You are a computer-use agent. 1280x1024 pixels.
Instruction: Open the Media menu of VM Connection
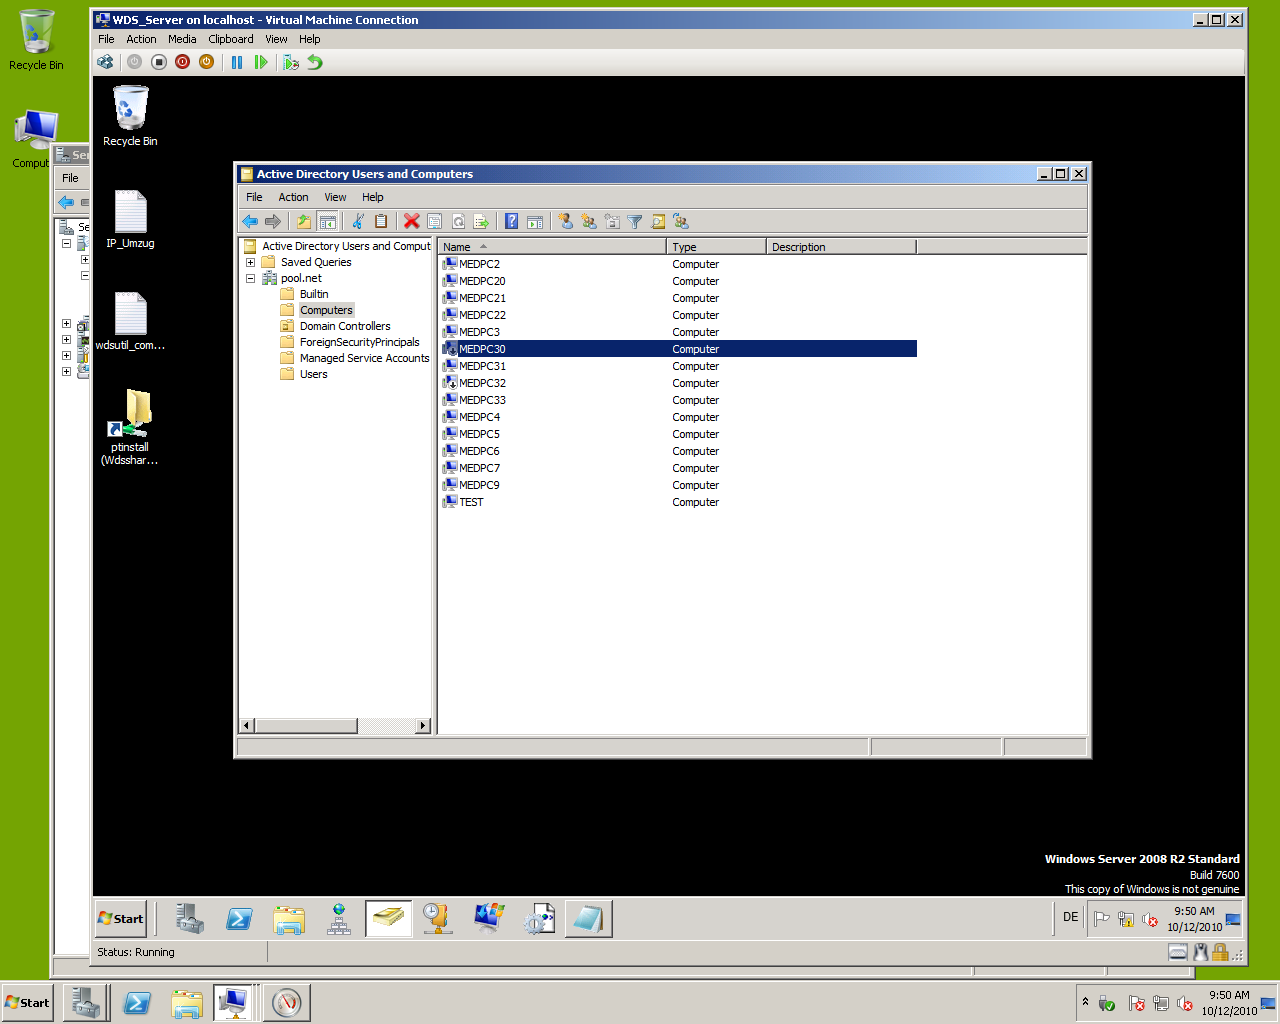(x=182, y=39)
